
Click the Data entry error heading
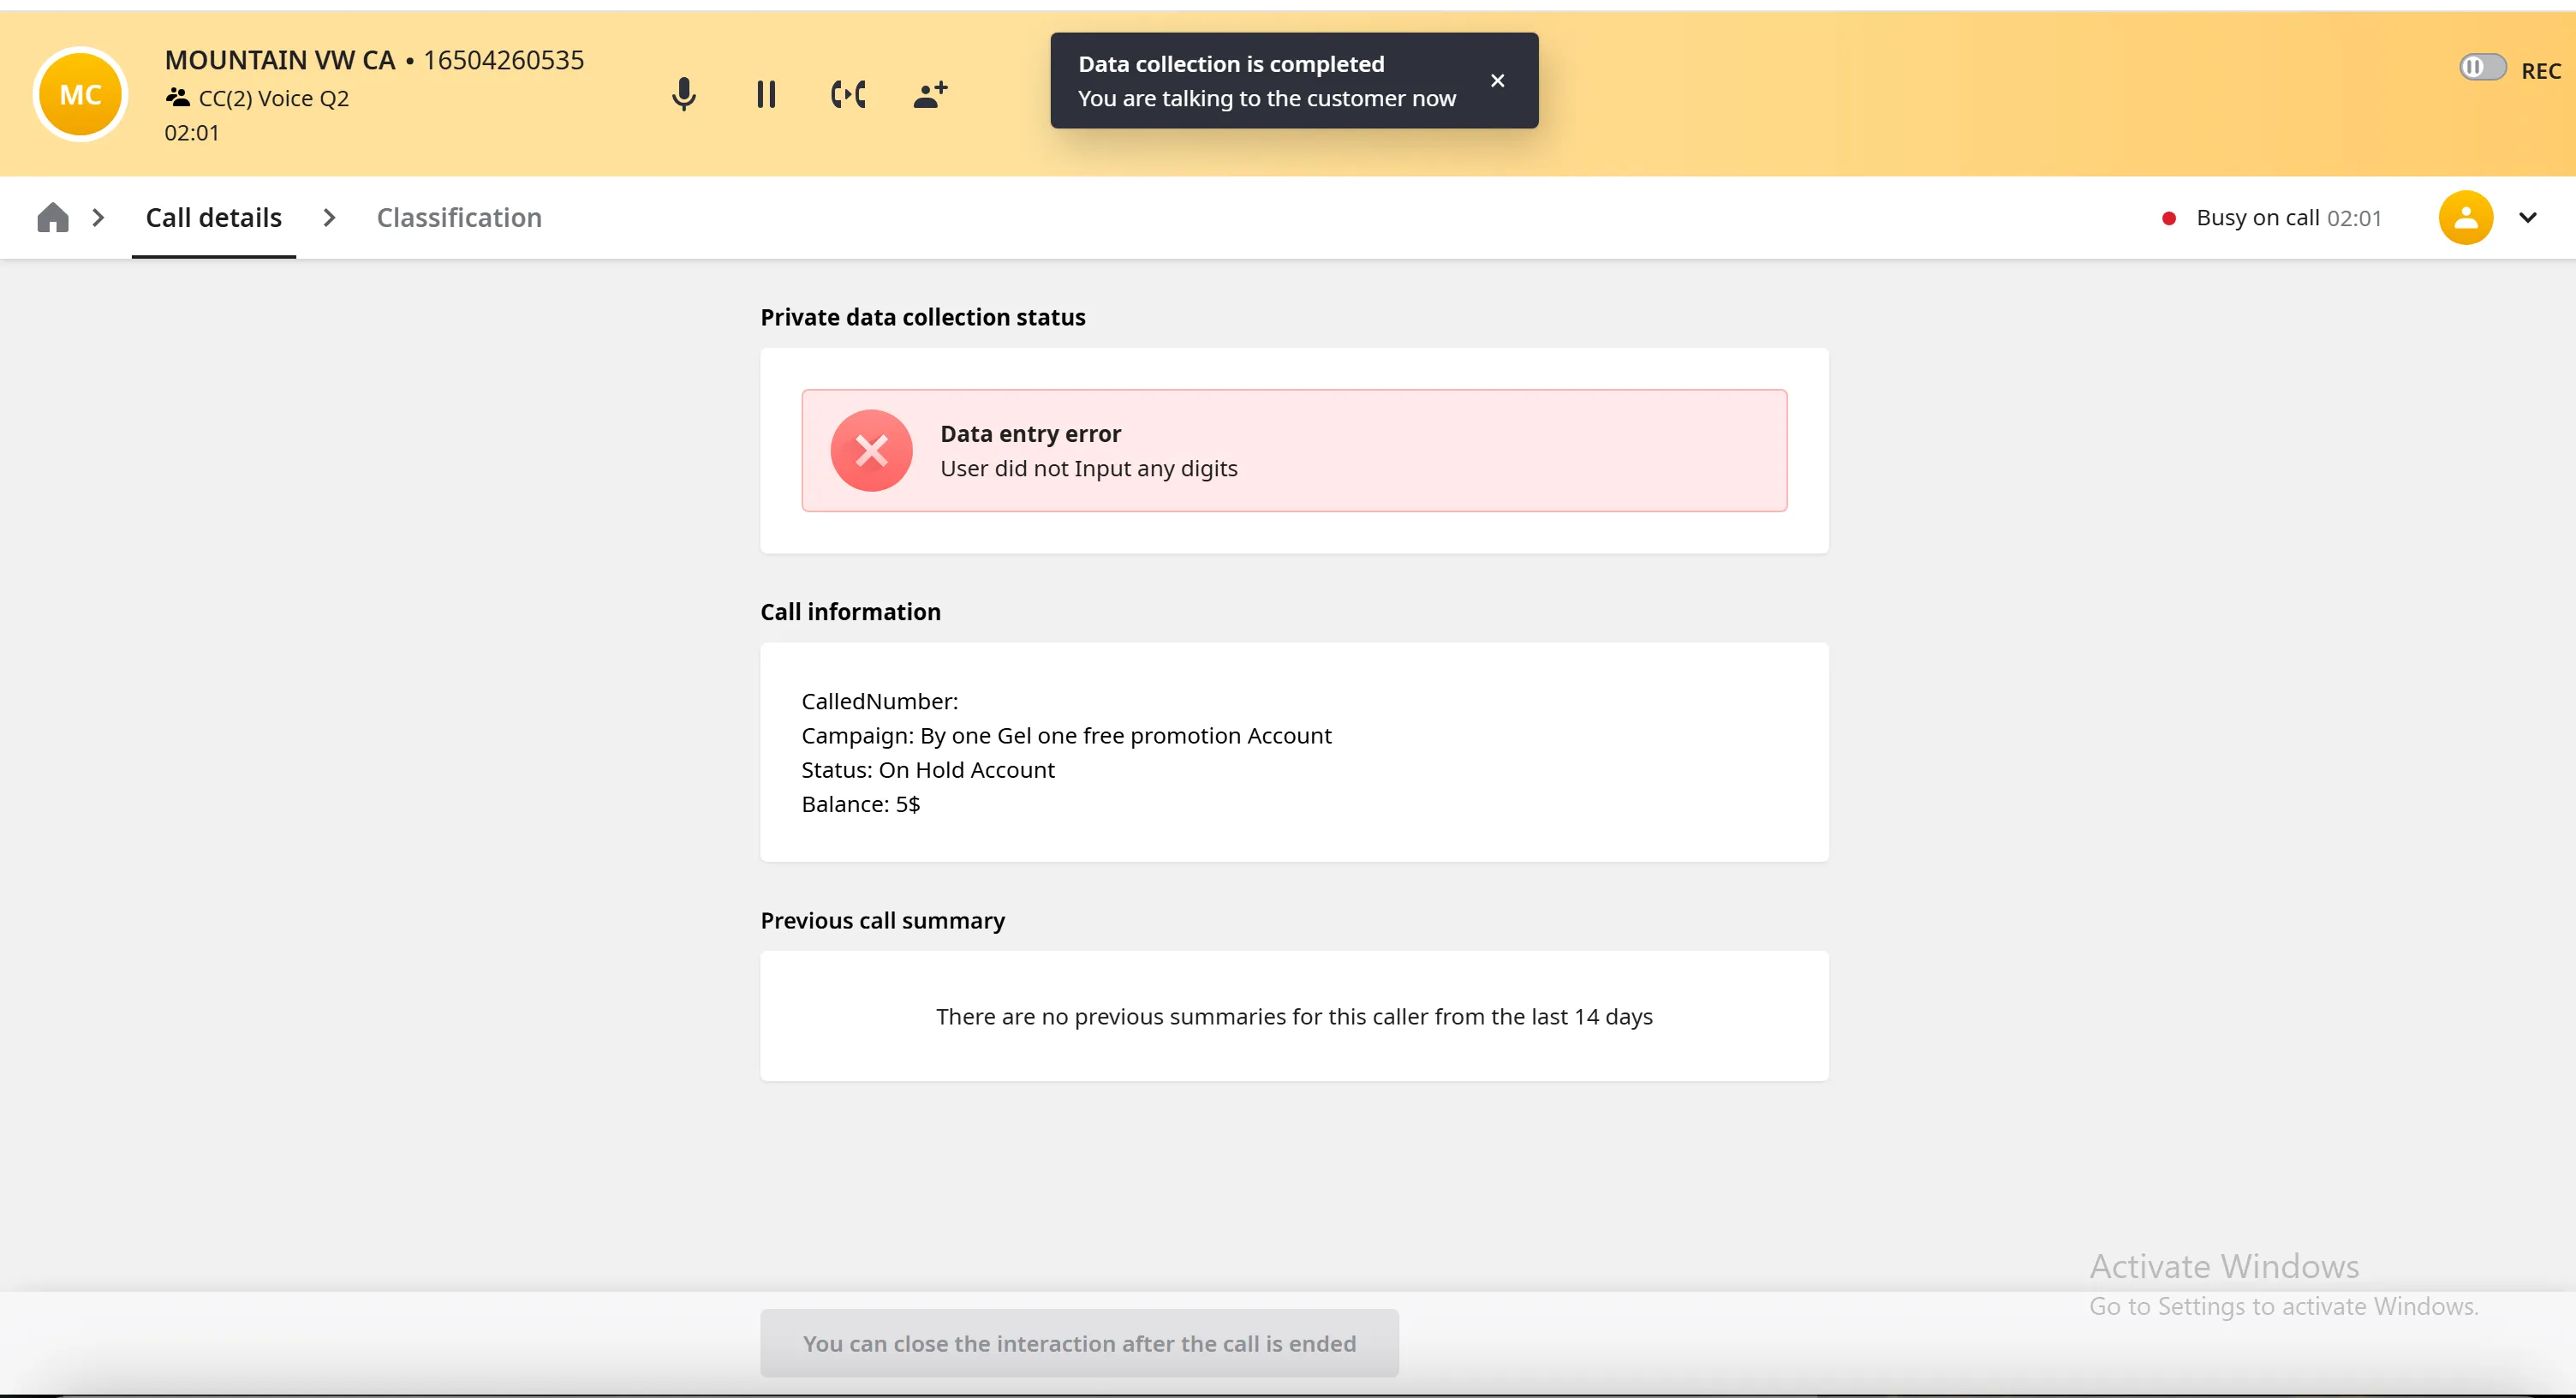click(x=1030, y=434)
